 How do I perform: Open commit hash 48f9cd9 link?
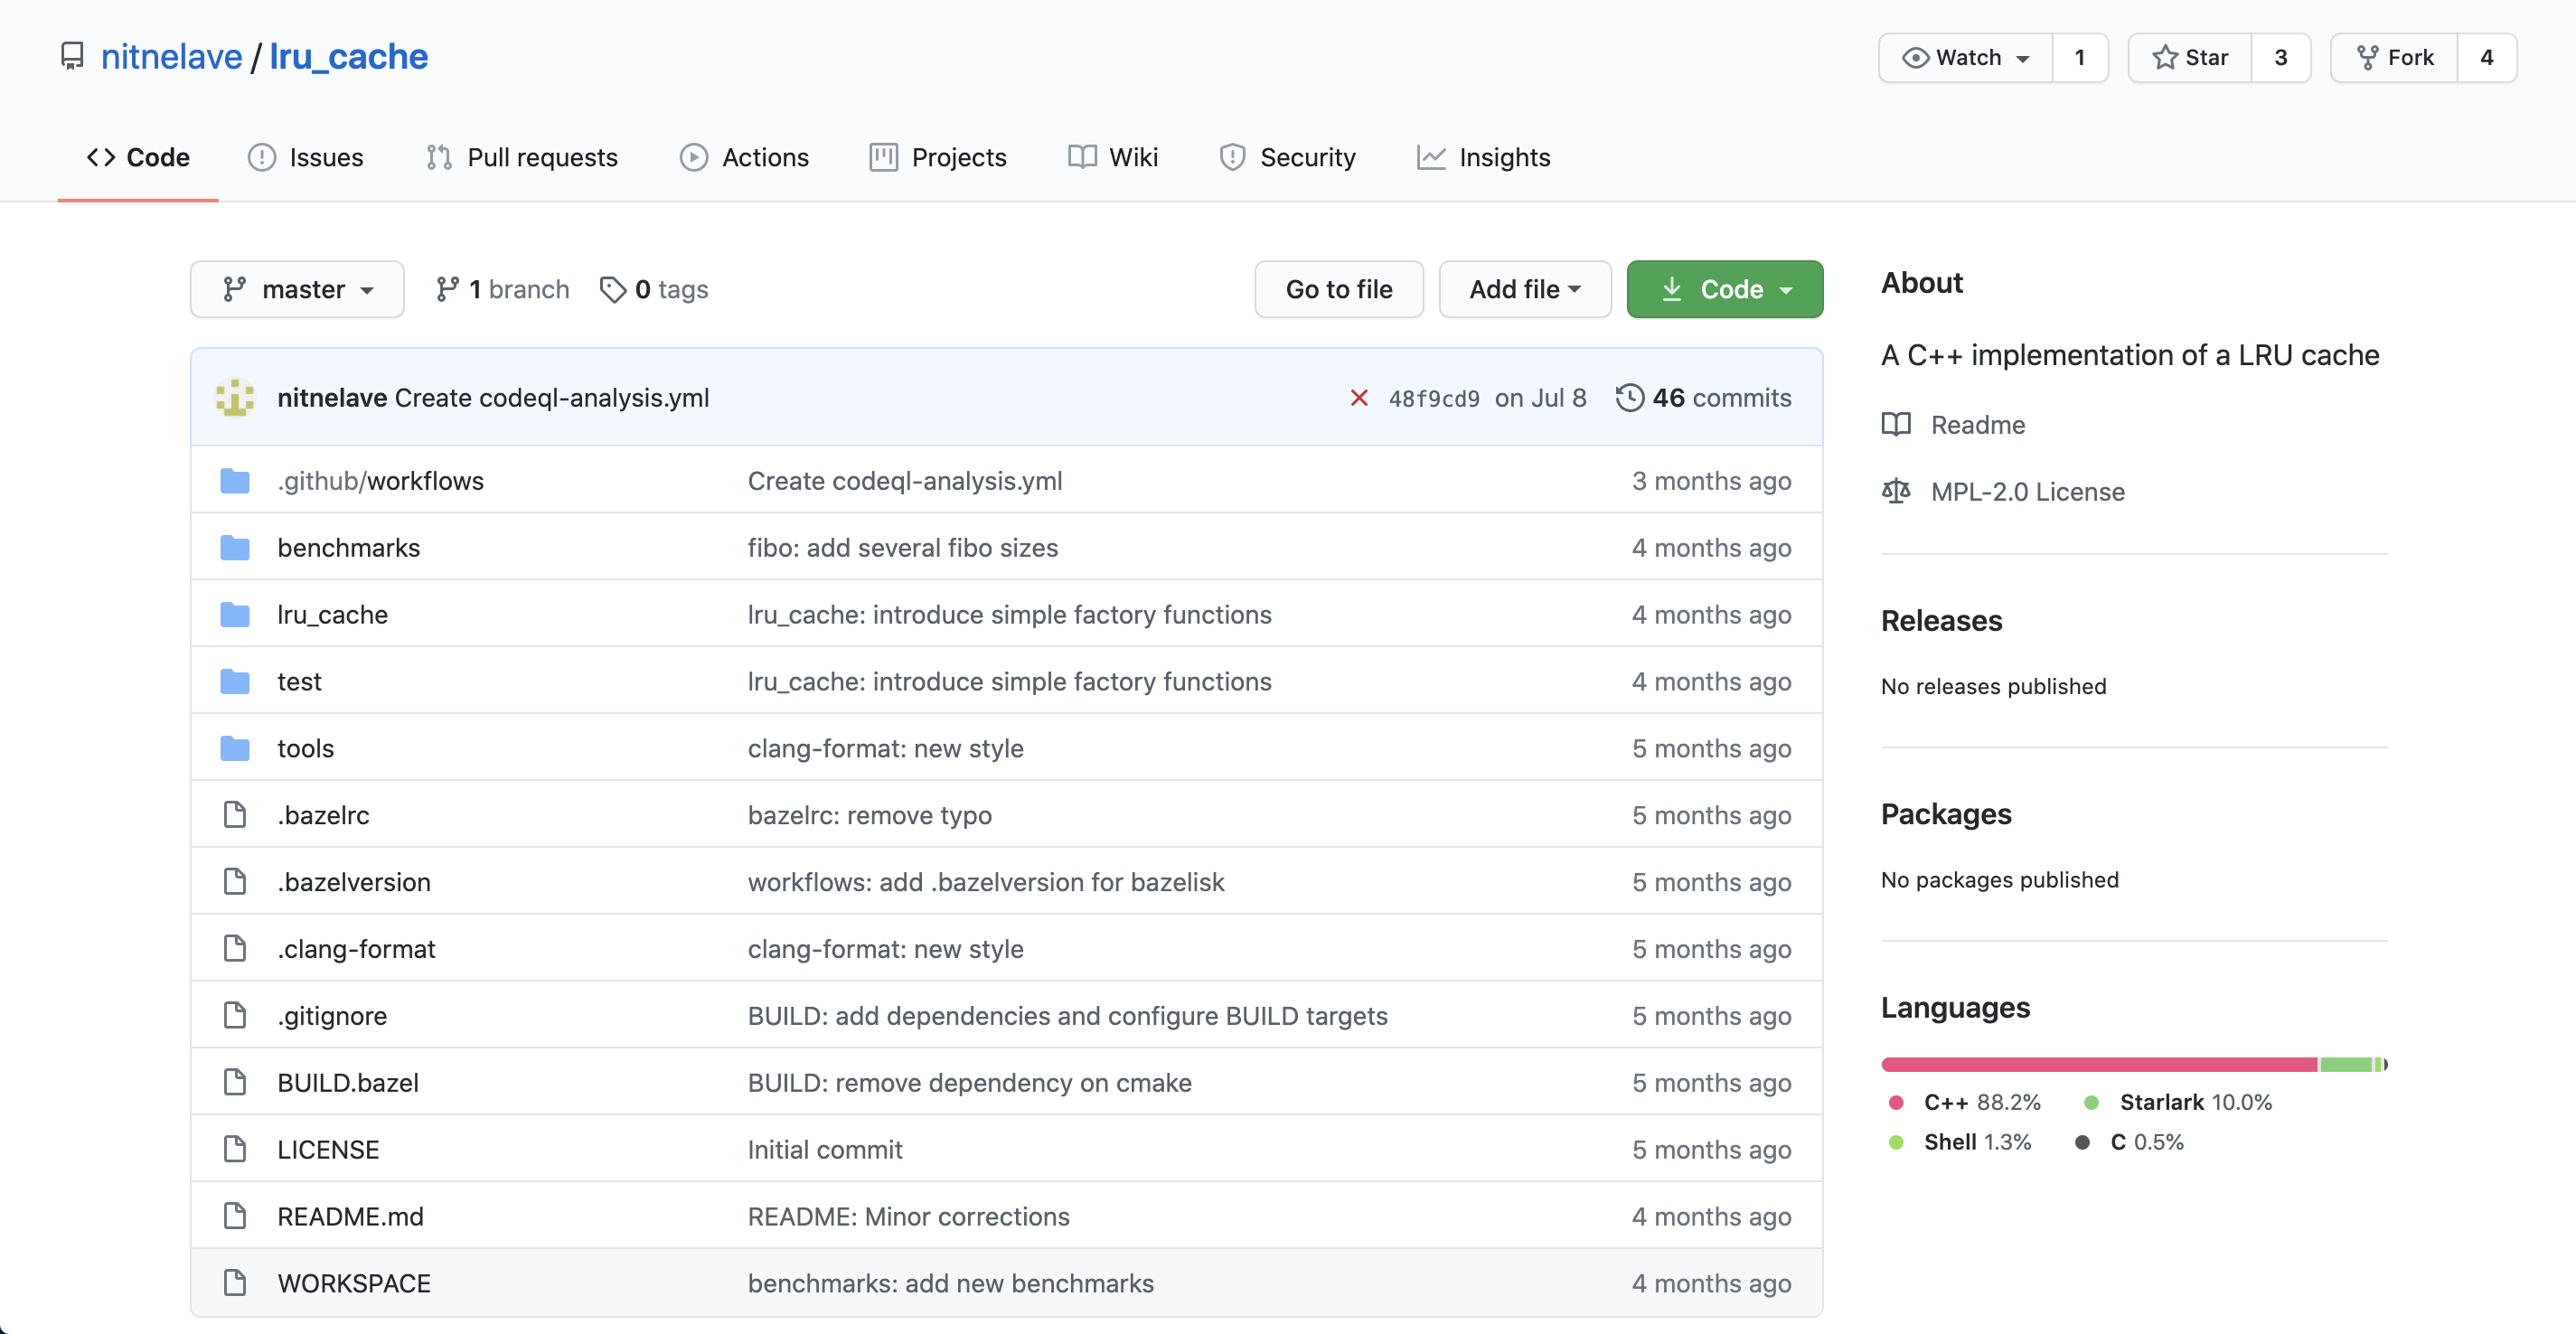(1433, 398)
